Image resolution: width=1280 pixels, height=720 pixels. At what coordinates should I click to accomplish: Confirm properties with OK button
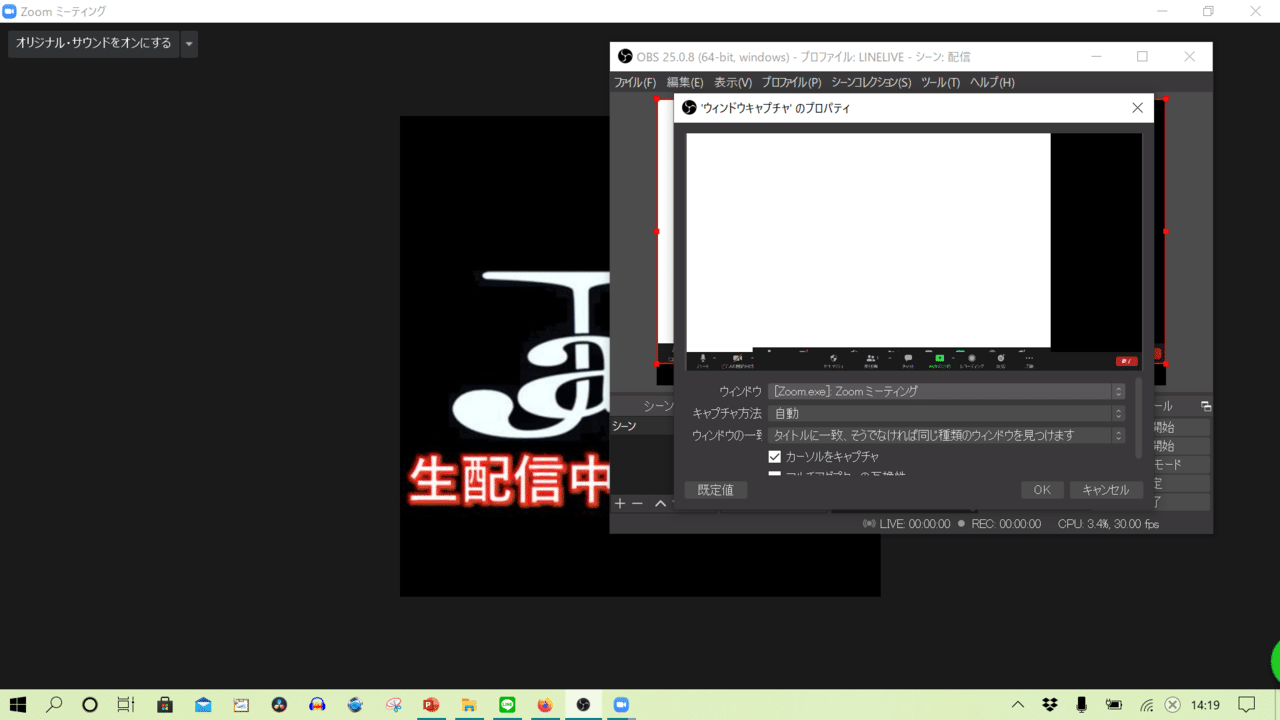(1042, 490)
